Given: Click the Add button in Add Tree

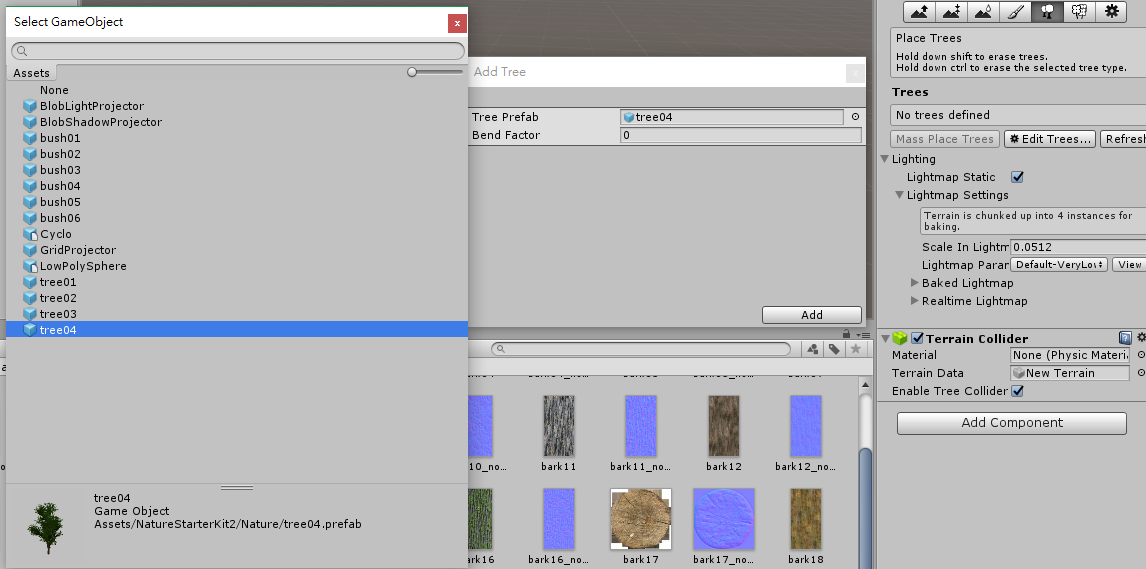Looking at the screenshot, I should pos(811,315).
